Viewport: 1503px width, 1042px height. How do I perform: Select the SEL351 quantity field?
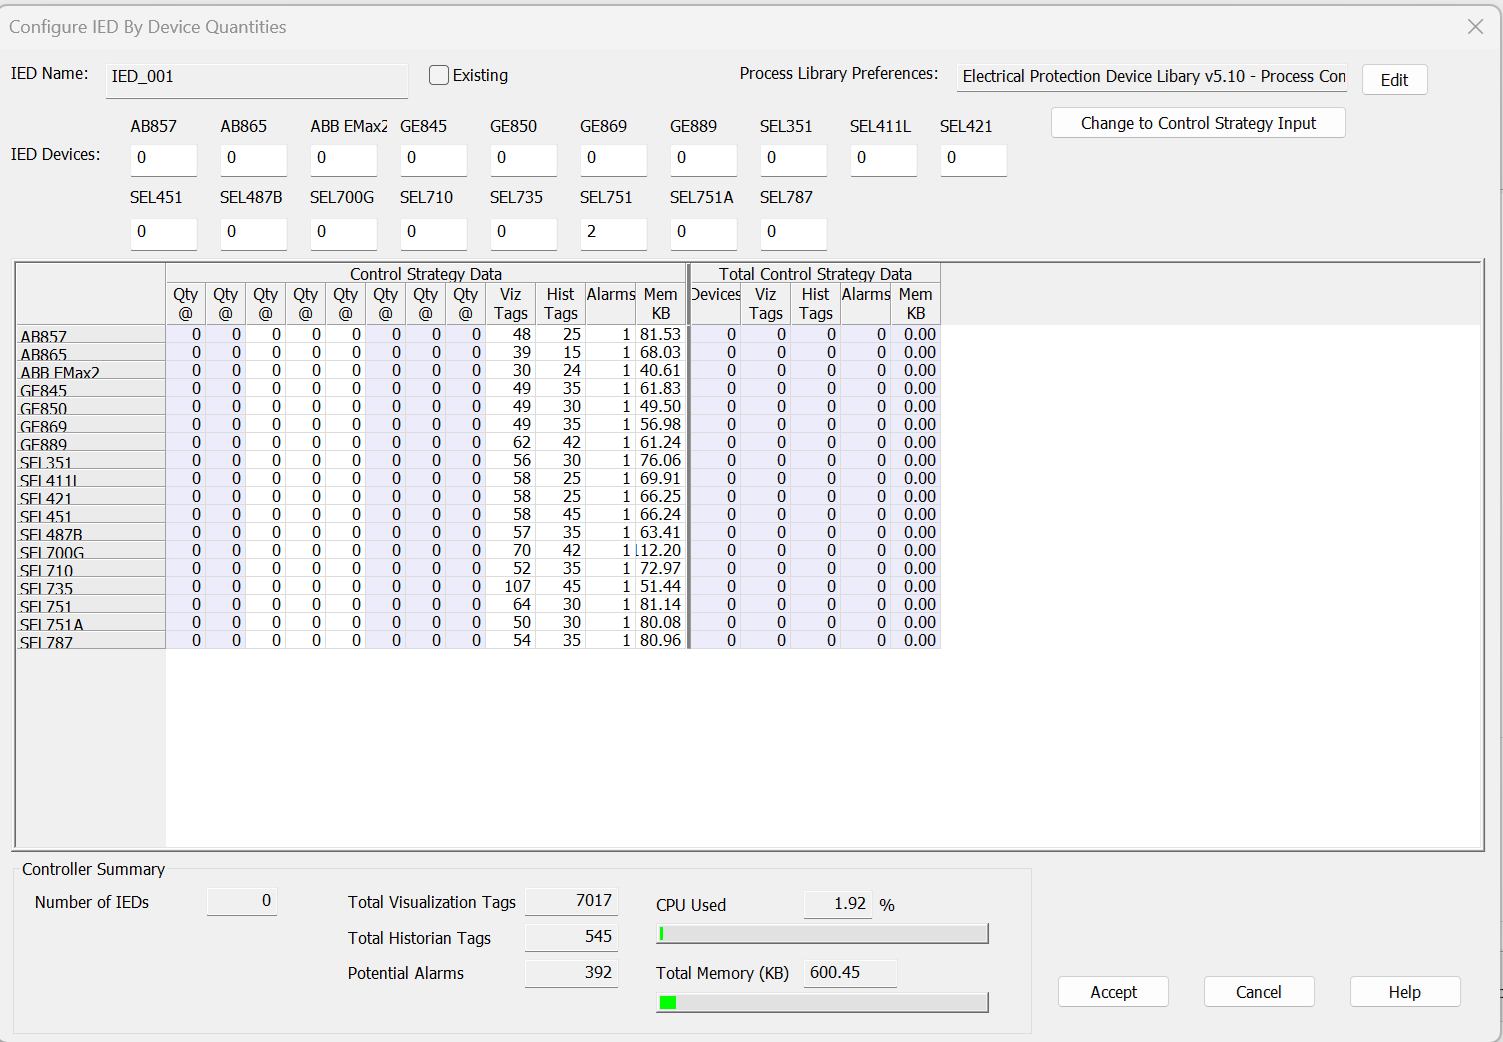tap(793, 159)
